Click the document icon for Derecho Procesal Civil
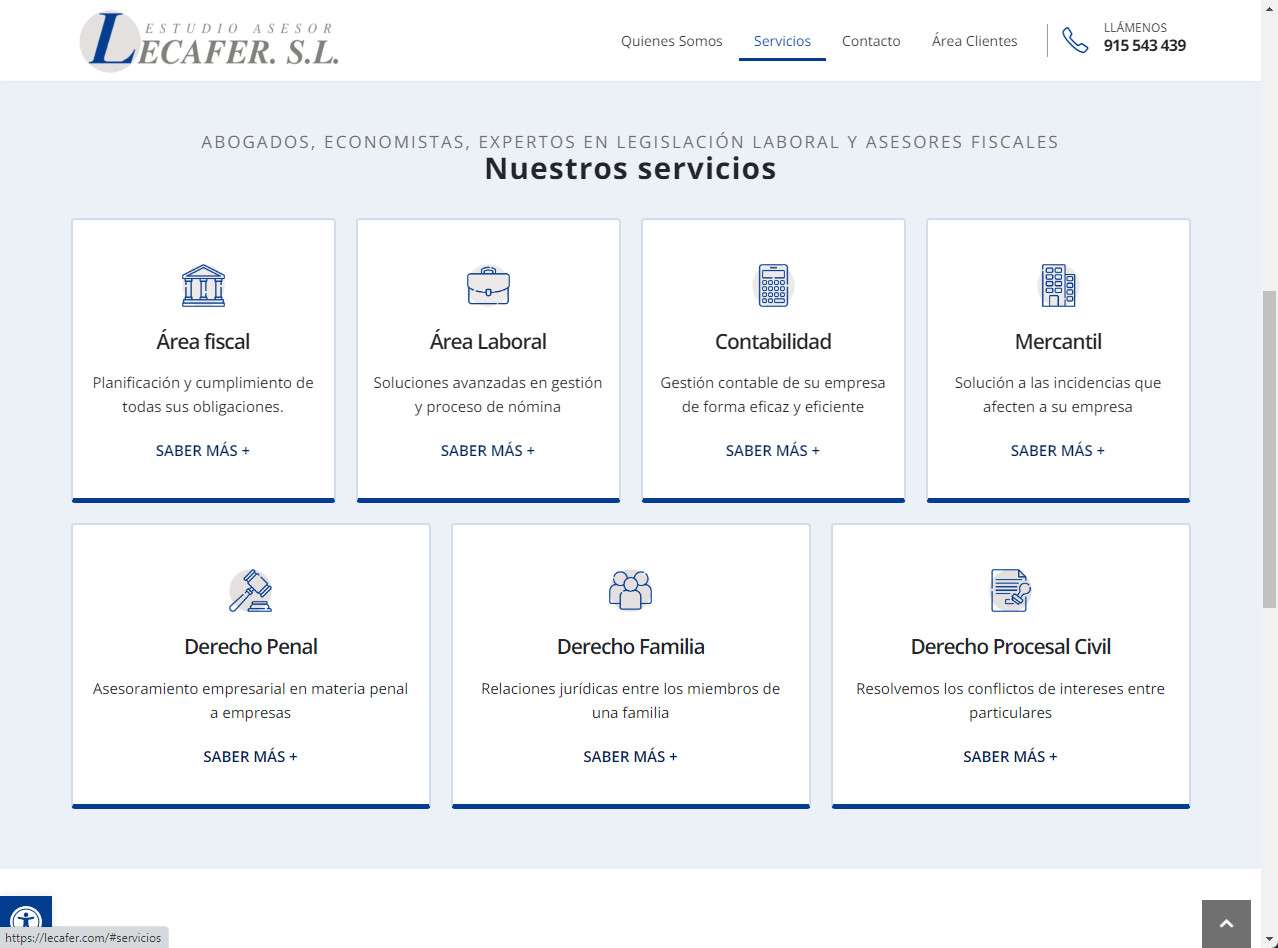The height and width of the screenshot is (948, 1278). 1010,590
